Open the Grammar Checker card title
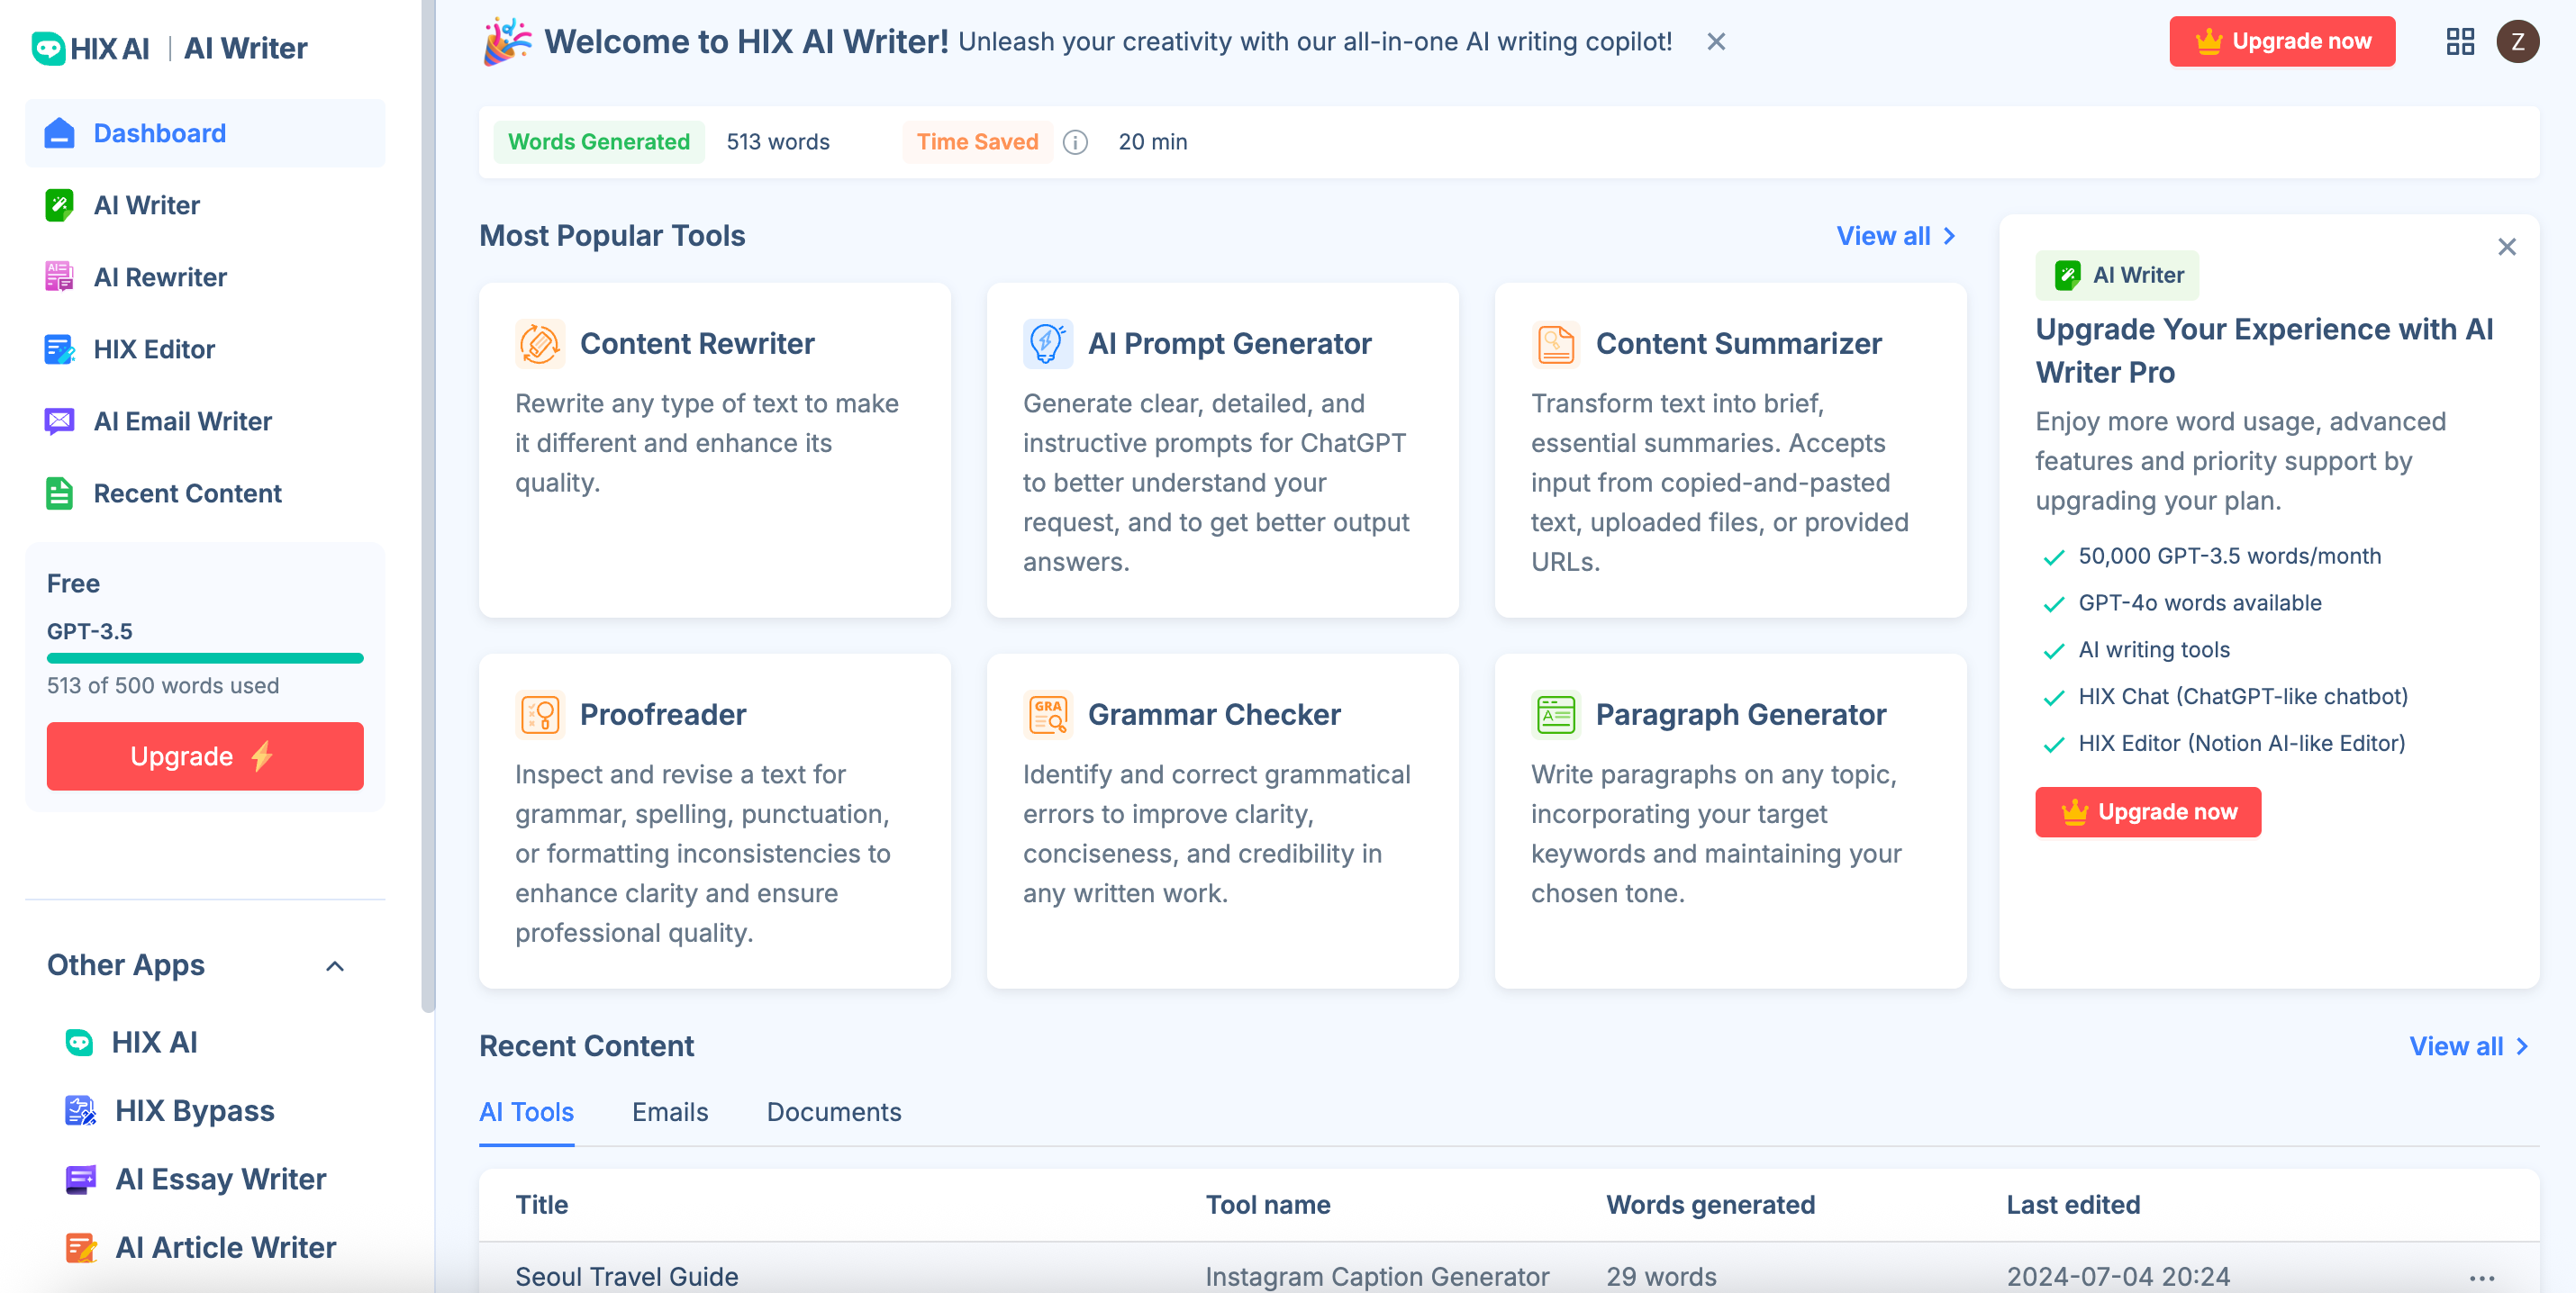 (1214, 714)
